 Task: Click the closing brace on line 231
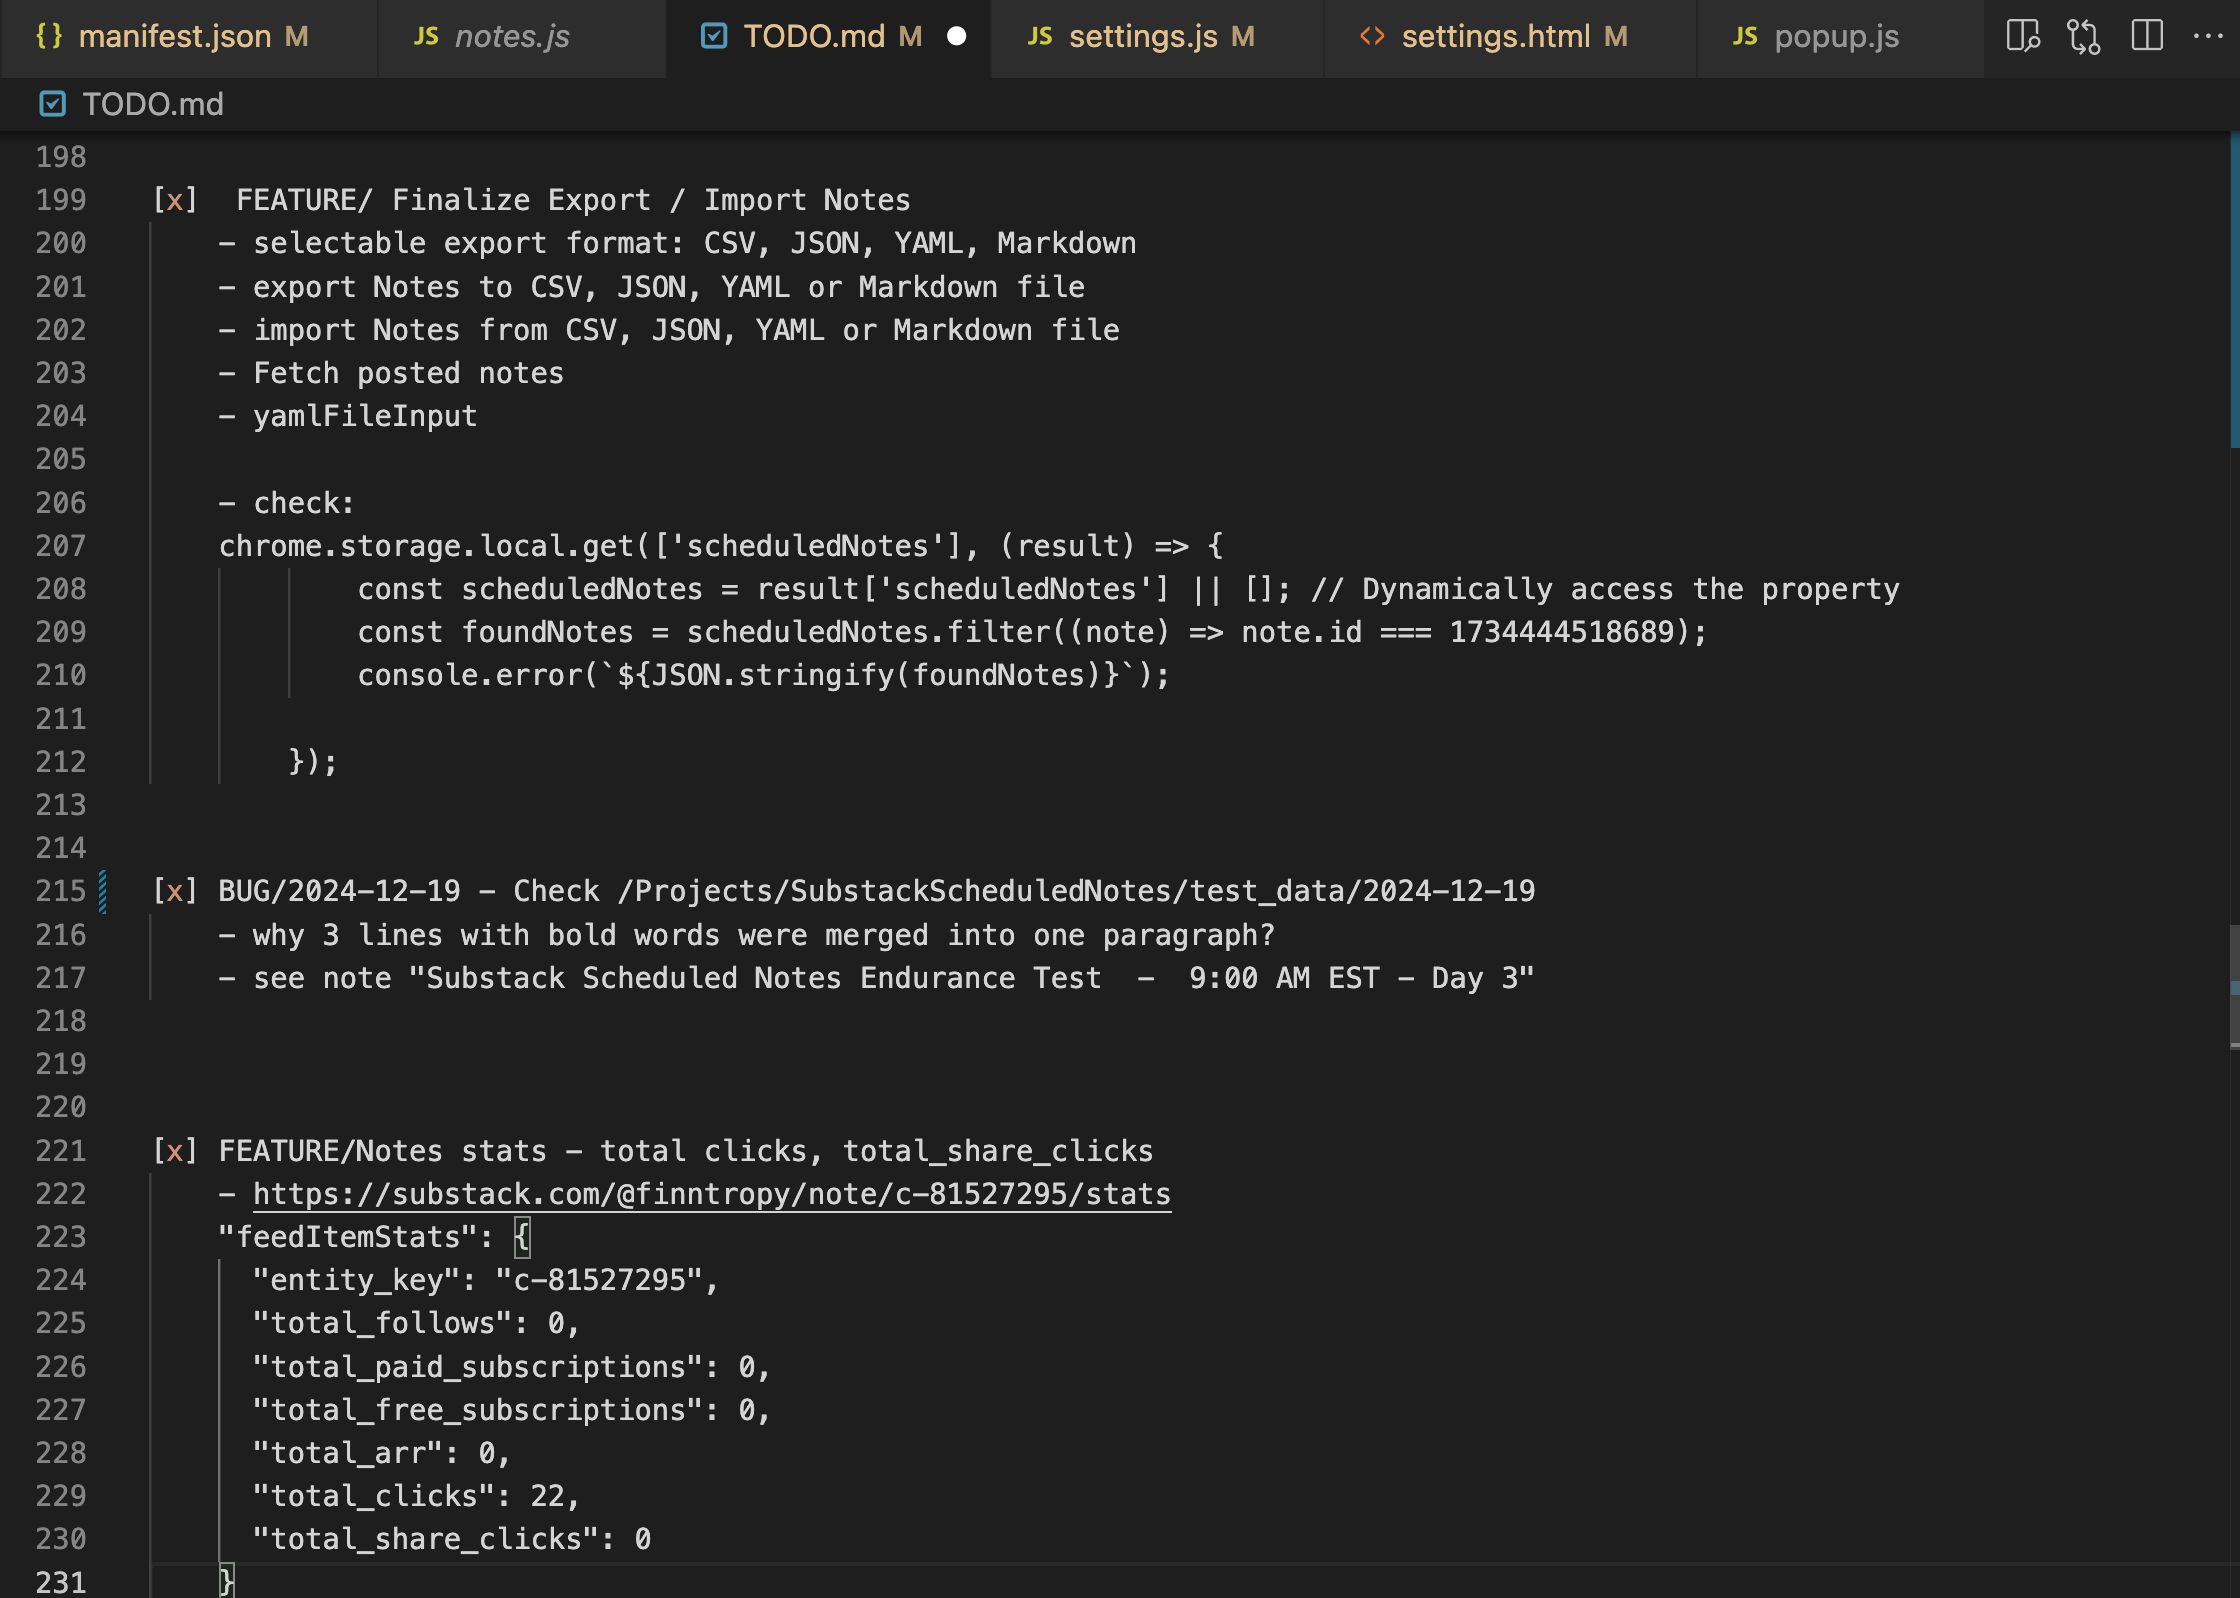227,1582
